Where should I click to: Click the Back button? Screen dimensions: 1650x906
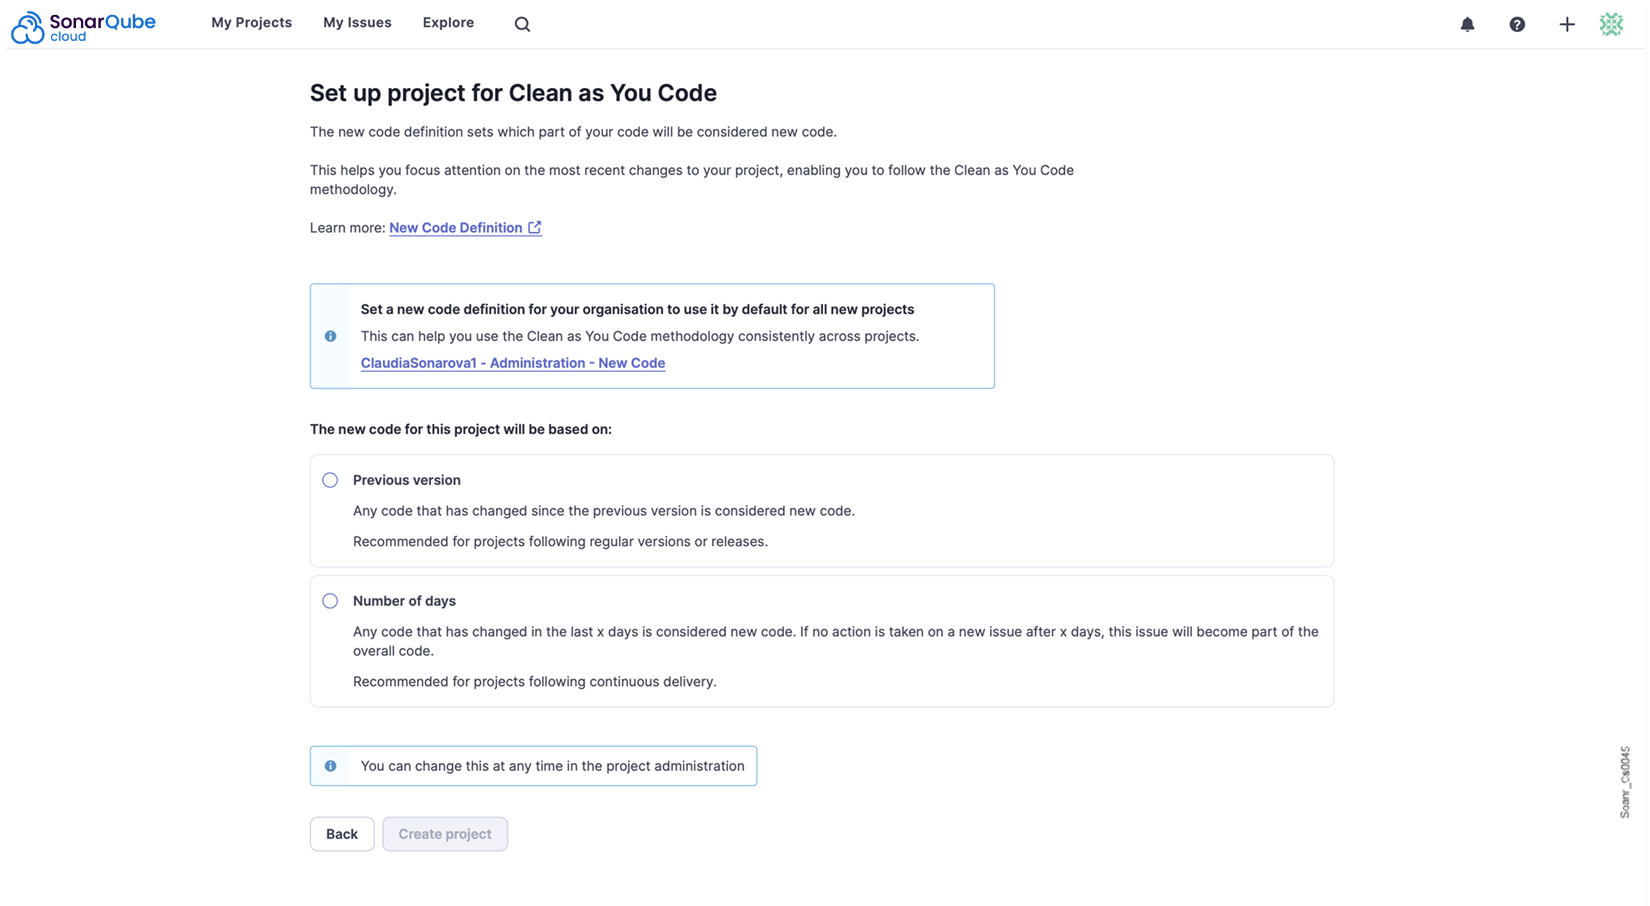342,833
